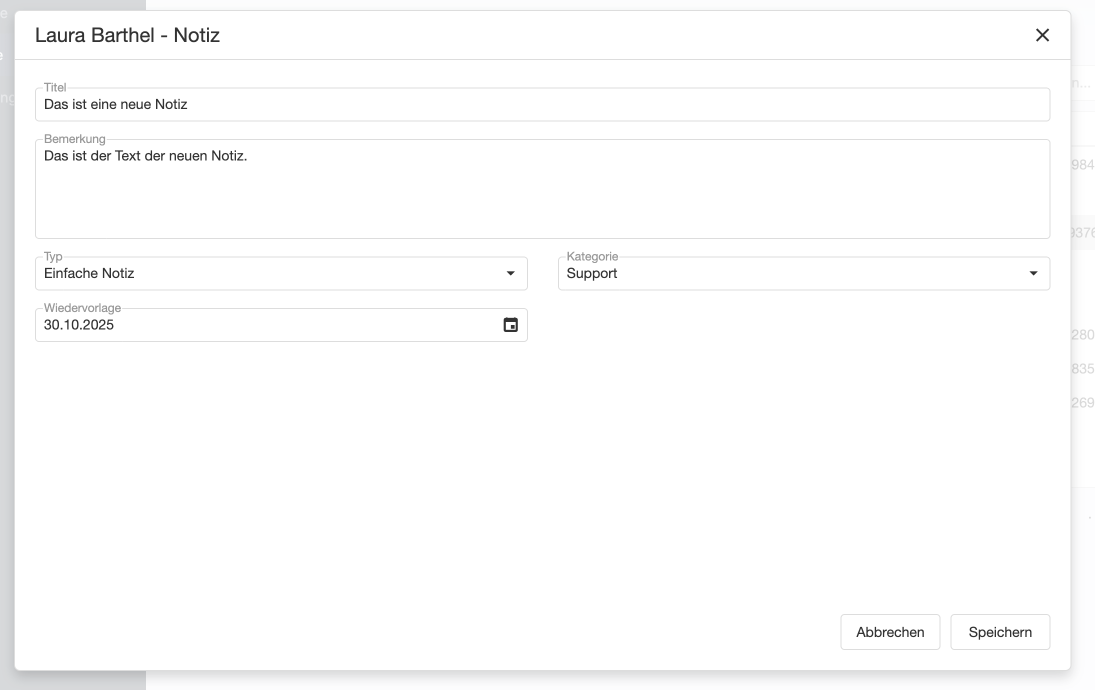Select the 'Support' value in Kategorie
Viewport: 1095px width, 690px height.
click(x=592, y=274)
